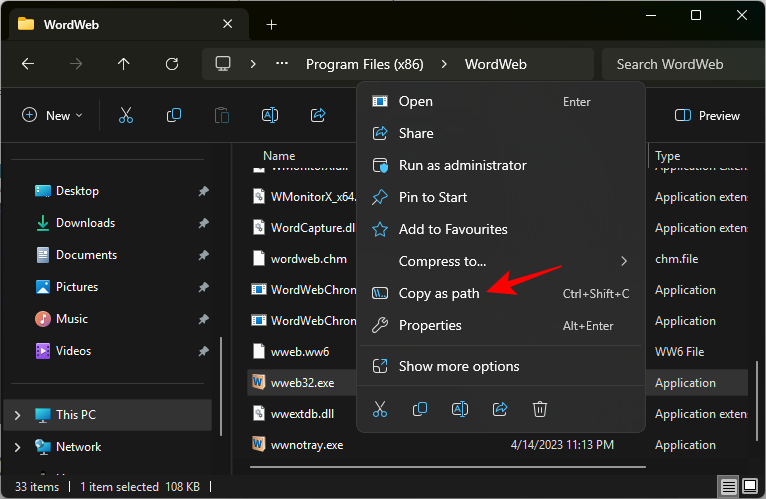This screenshot has height=499, width=766.
Task: Refresh the folder view
Action: tap(171, 64)
